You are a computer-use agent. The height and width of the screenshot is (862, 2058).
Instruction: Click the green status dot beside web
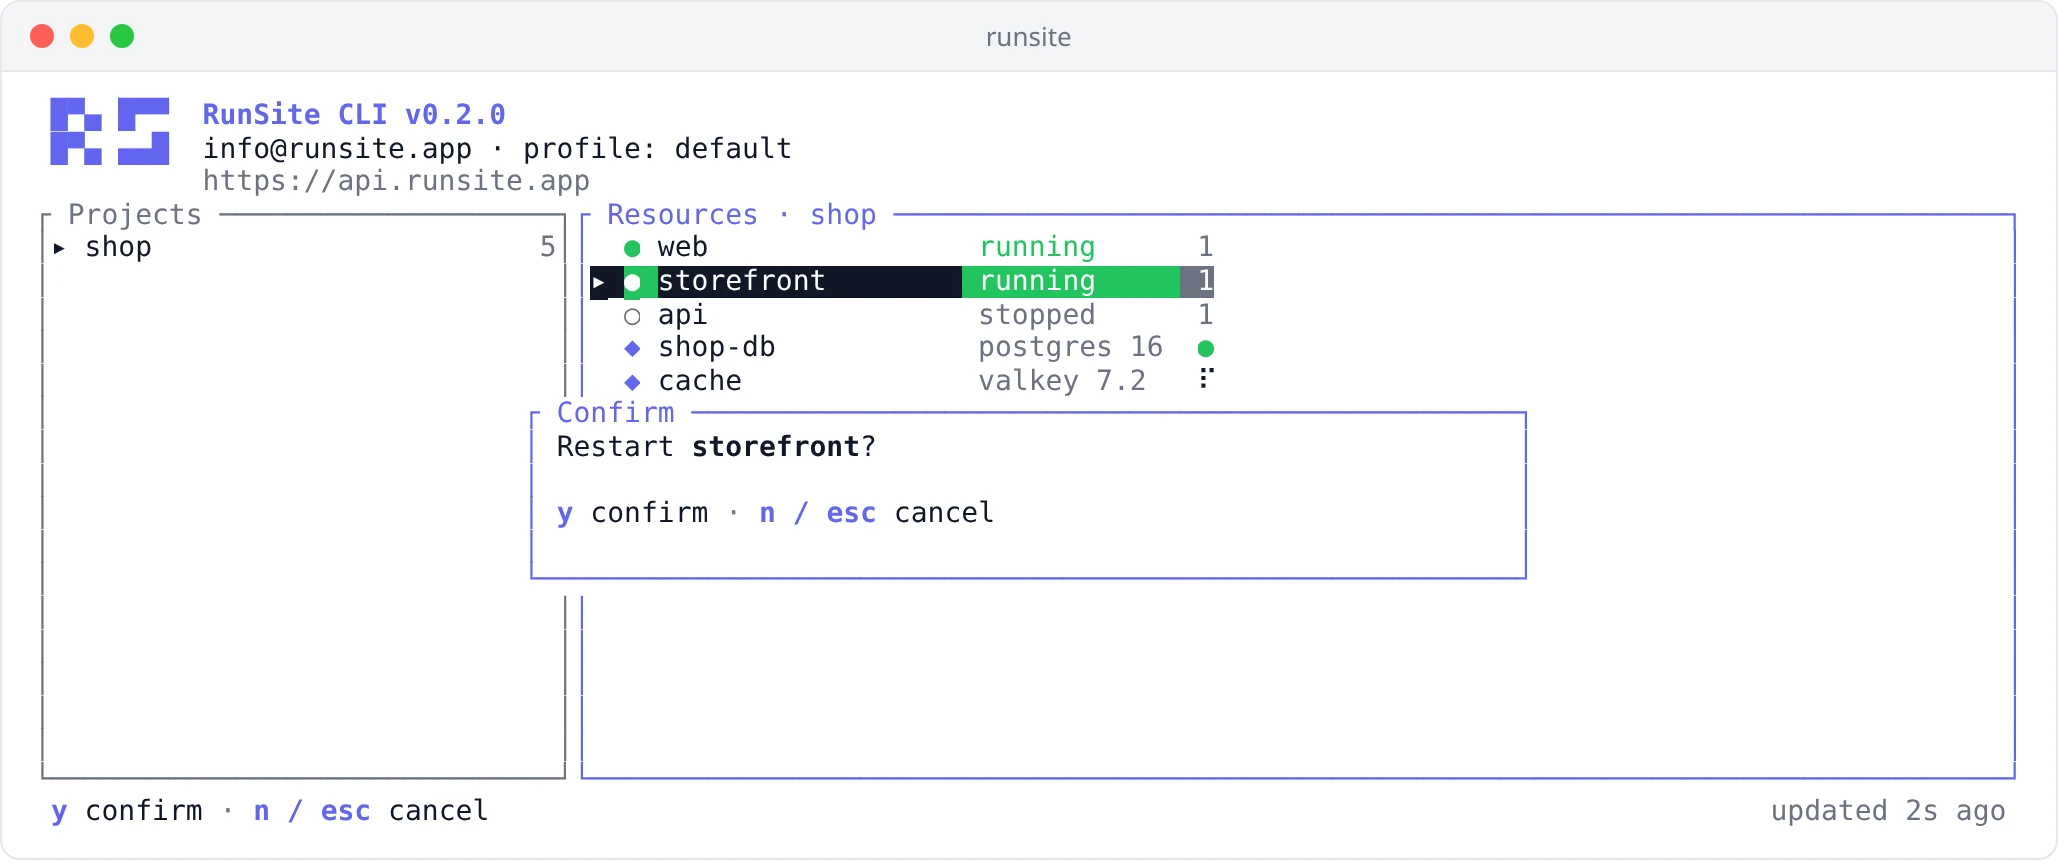pos(632,248)
